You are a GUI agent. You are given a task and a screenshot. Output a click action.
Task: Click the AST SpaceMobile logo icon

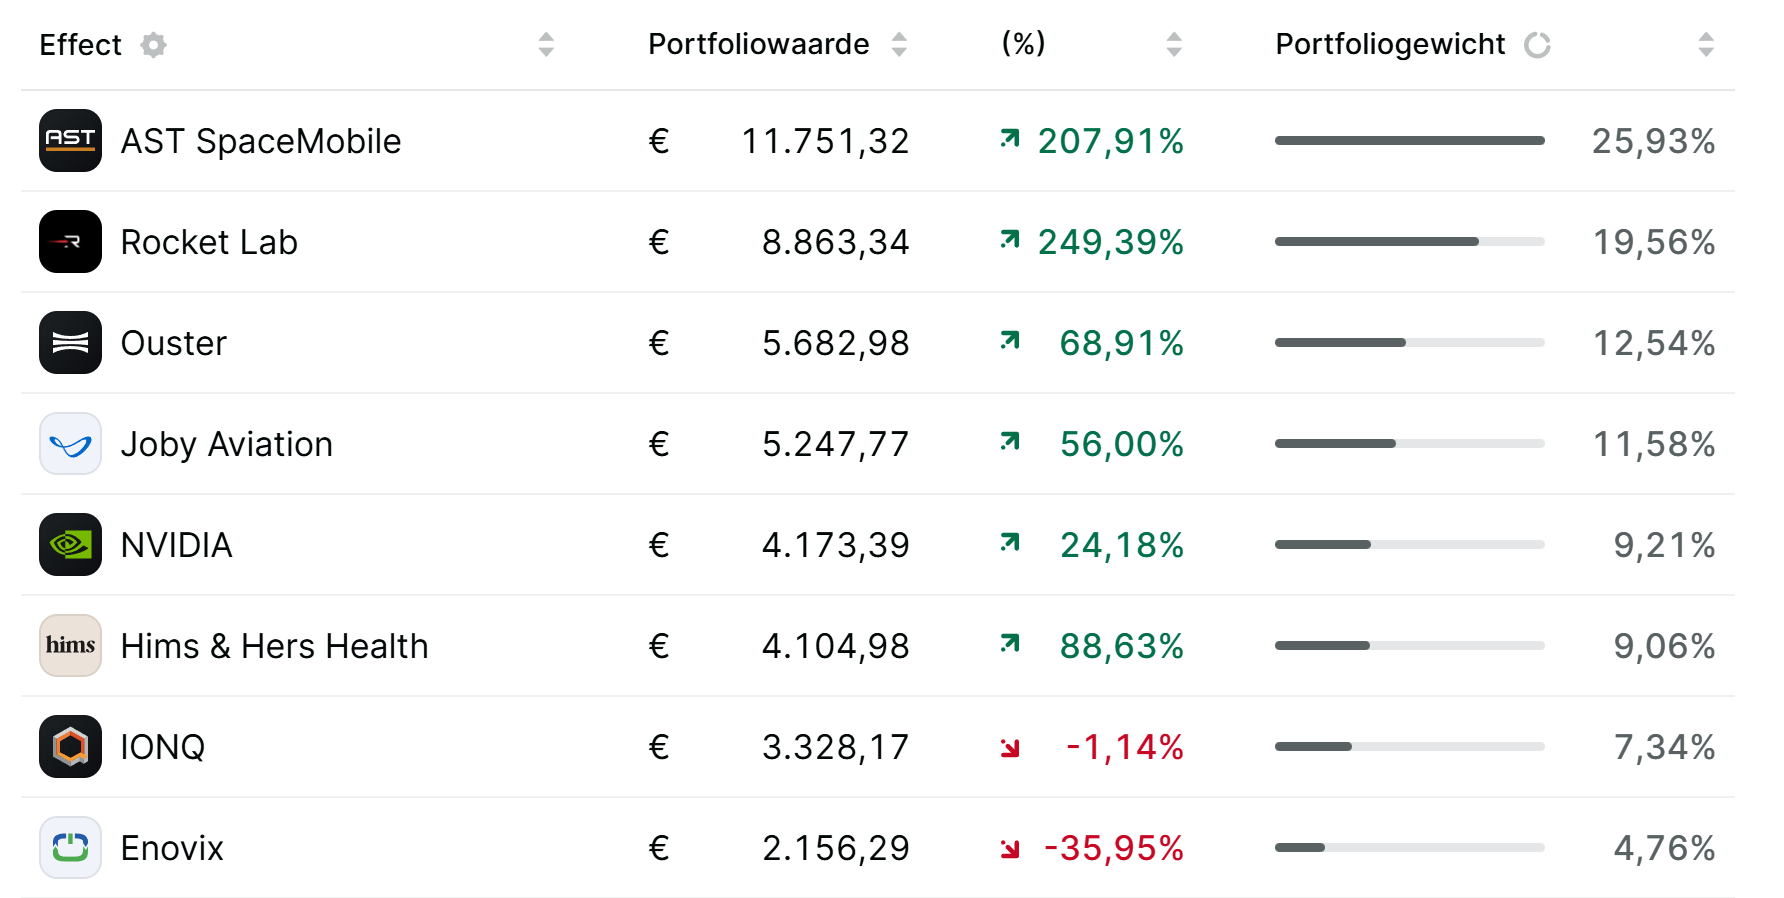tap(70, 141)
